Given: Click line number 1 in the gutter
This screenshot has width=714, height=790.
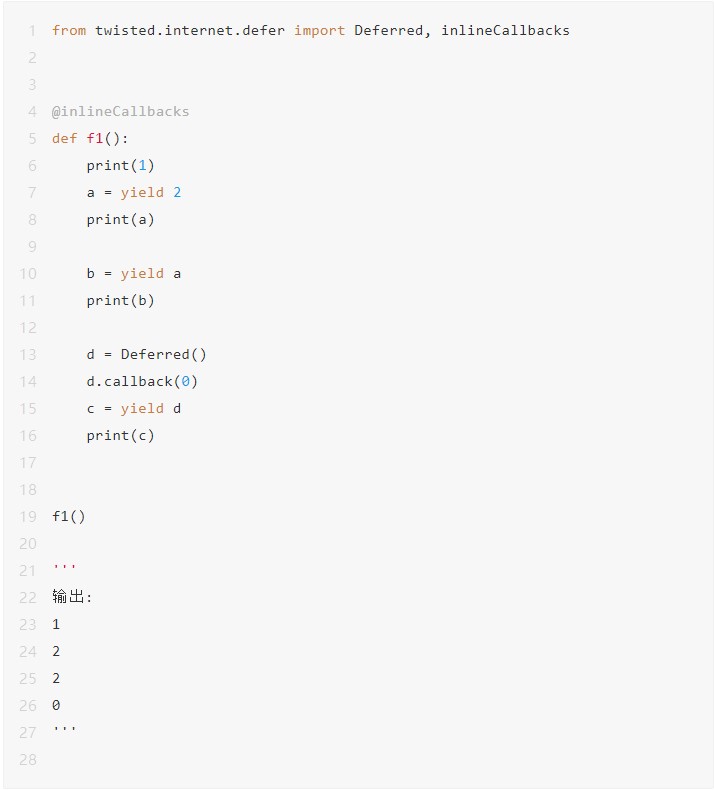Looking at the screenshot, I should coord(32,30).
